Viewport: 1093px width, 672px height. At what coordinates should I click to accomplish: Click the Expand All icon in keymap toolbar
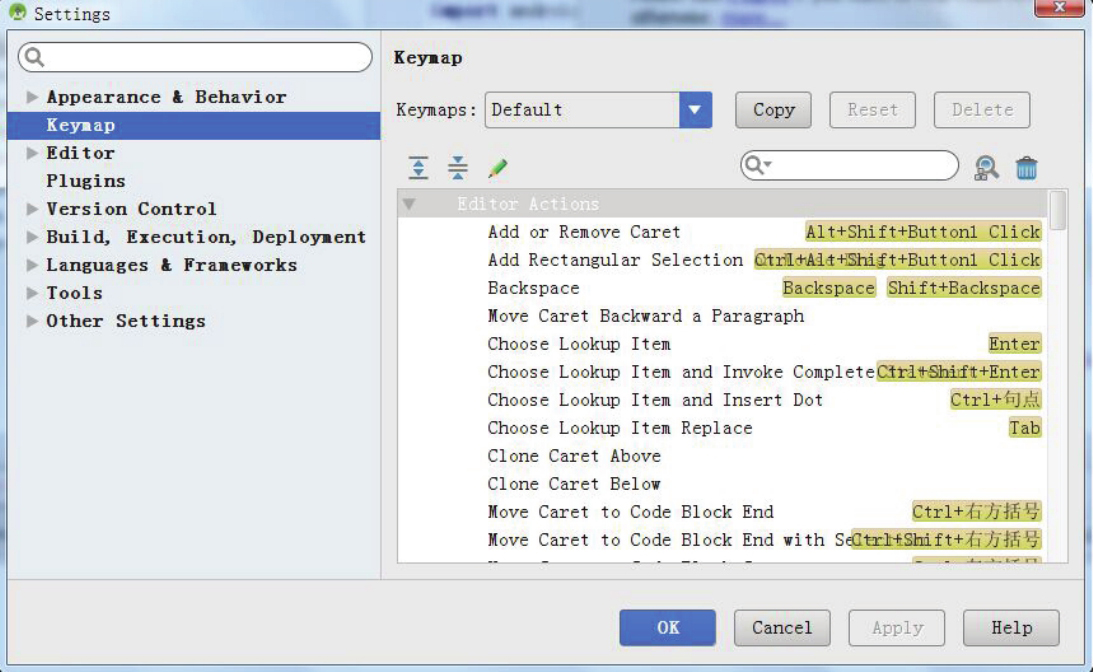(418, 167)
